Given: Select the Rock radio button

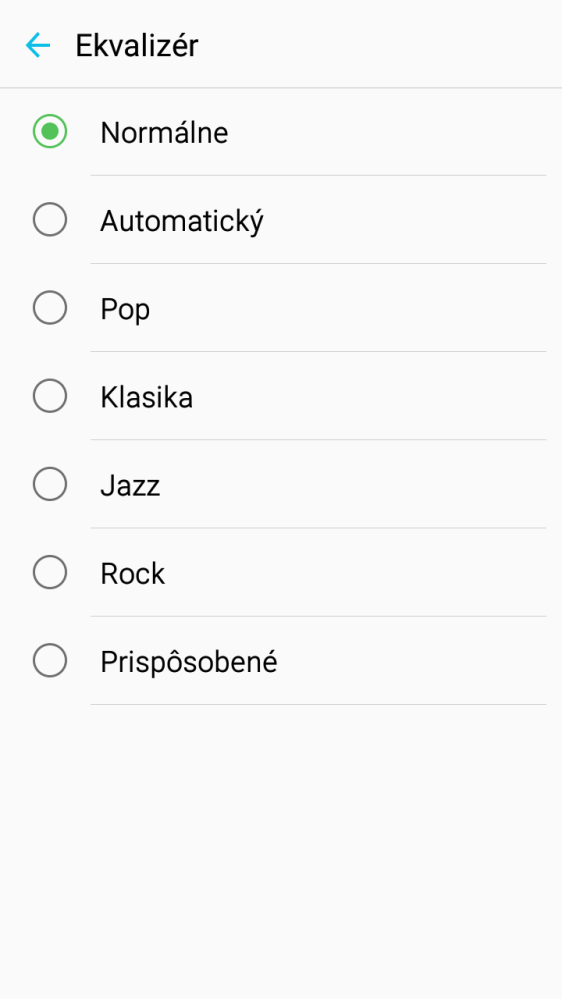Looking at the screenshot, I should [x=50, y=572].
